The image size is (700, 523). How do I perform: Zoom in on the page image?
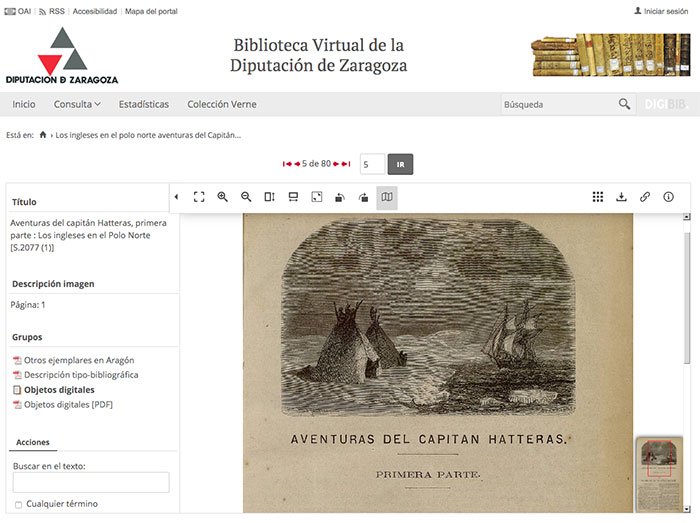coord(223,197)
